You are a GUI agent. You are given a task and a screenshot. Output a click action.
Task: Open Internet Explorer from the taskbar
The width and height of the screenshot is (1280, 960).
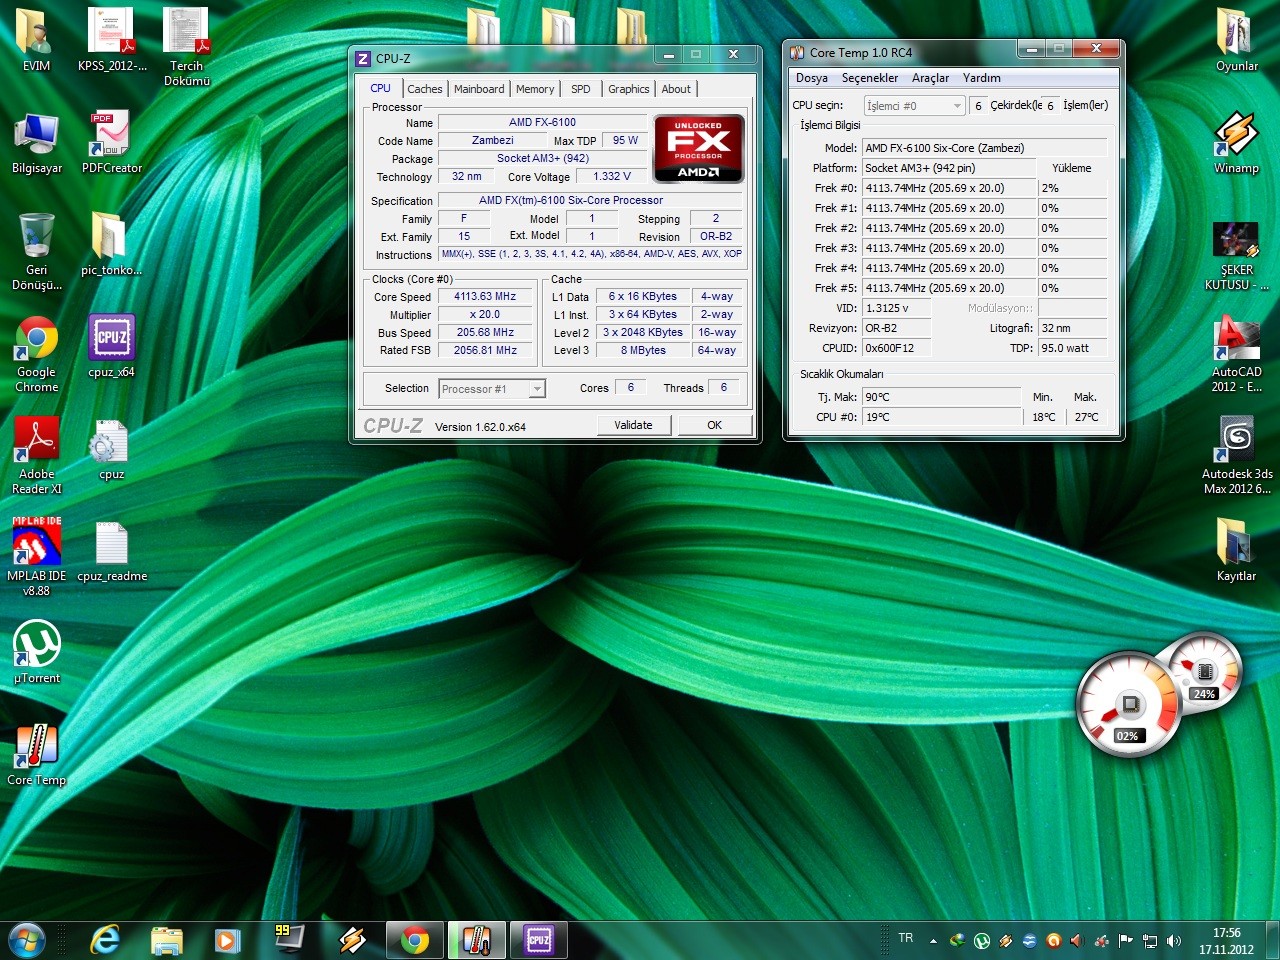[105, 940]
